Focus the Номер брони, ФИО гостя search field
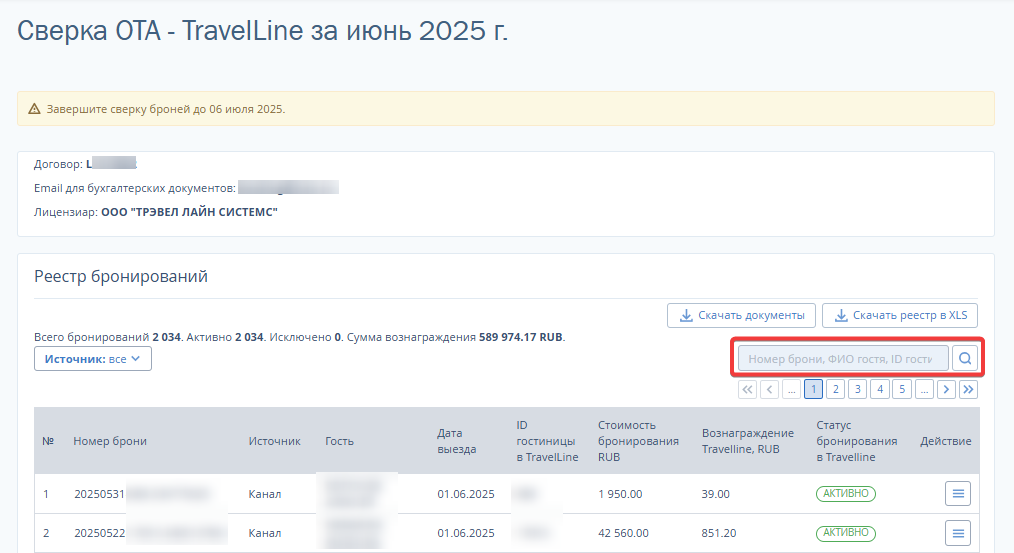This screenshot has width=1014, height=553. click(x=843, y=358)
